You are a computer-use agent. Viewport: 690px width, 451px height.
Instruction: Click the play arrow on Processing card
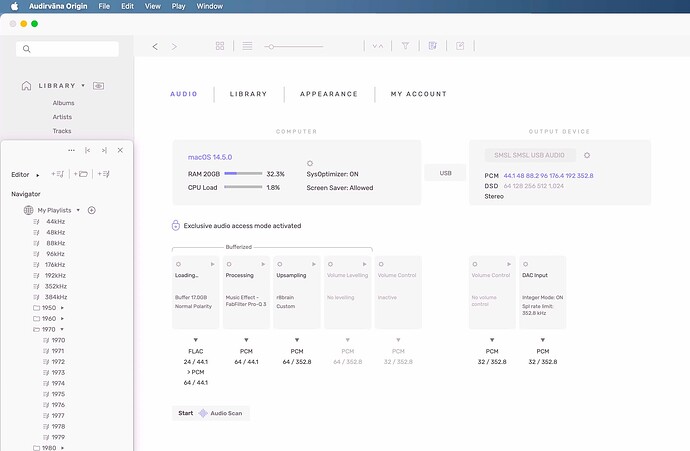coord(263,264)
